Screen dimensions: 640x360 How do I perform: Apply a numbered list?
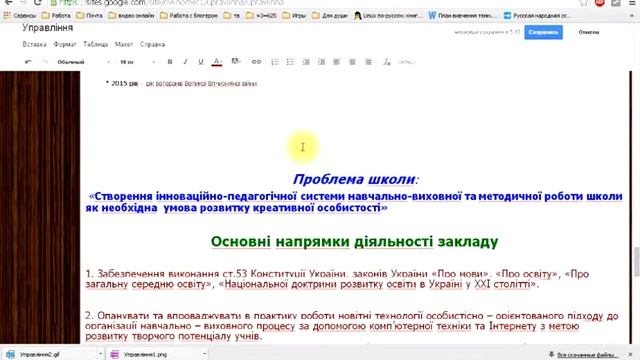pos(275,62)
